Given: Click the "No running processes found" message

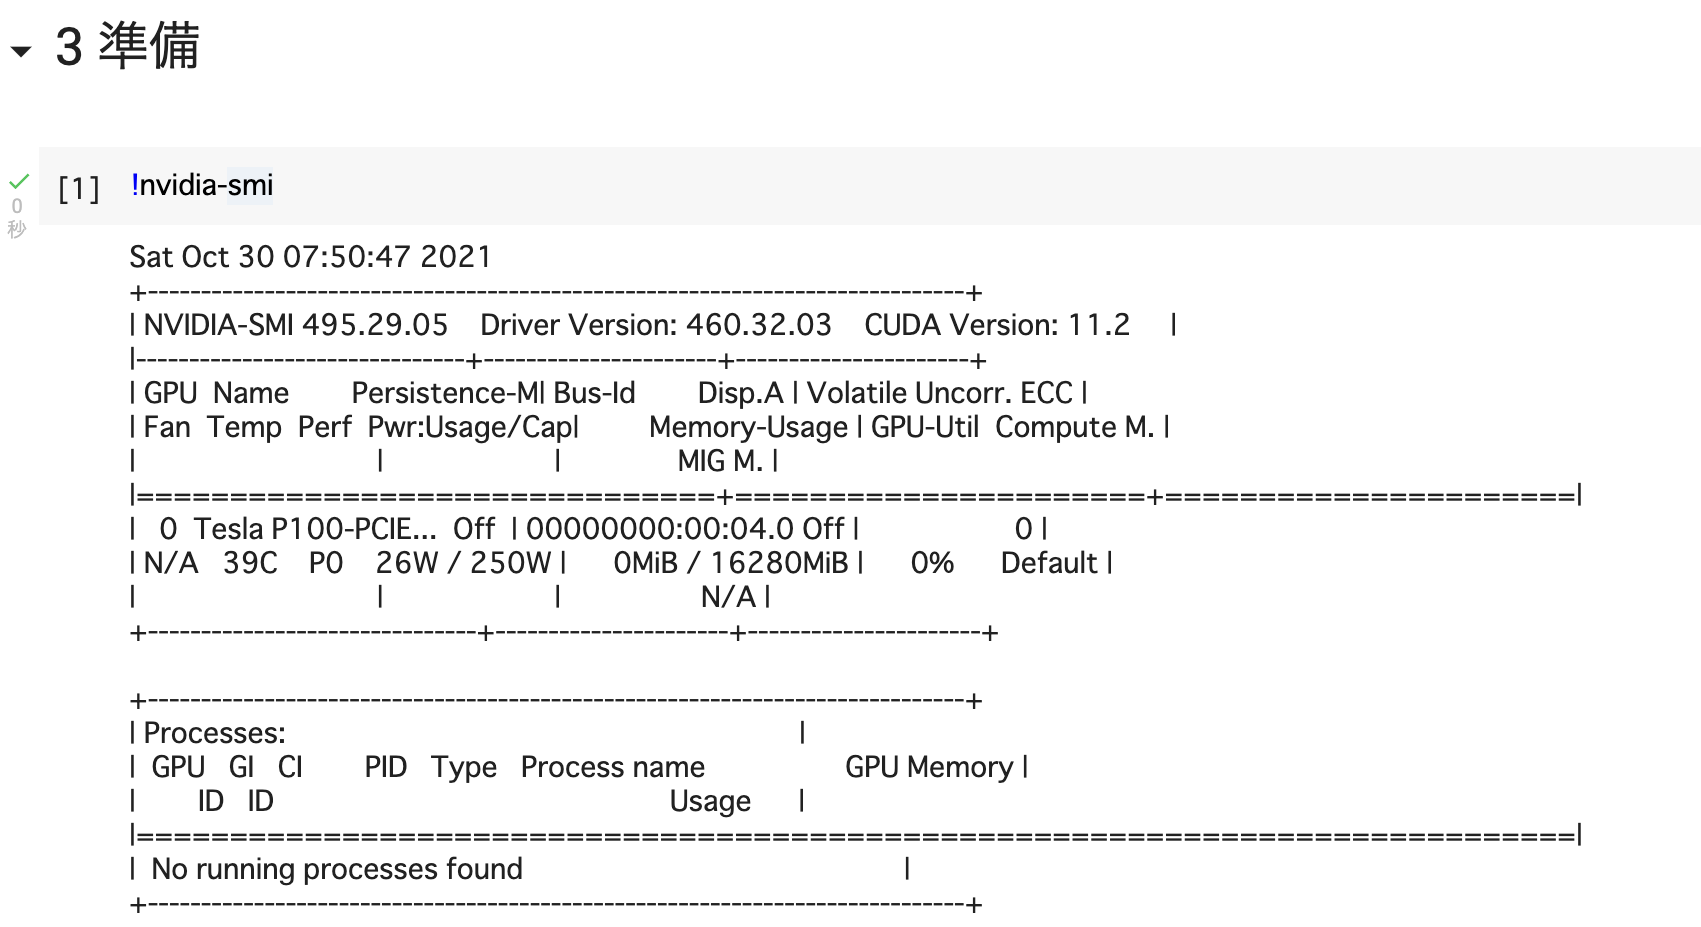Looking at the screenshot, I should tap(337, 869).
